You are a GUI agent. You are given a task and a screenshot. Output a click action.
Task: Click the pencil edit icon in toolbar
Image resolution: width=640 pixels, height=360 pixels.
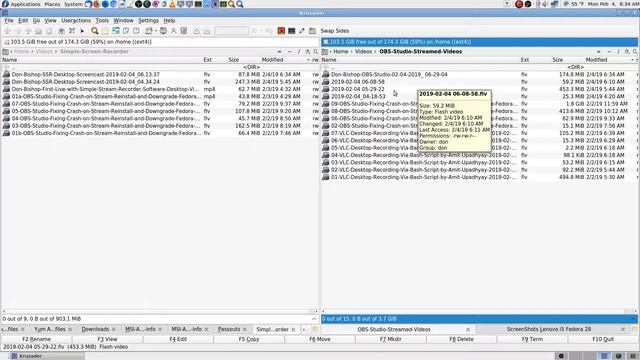(302, 31)
